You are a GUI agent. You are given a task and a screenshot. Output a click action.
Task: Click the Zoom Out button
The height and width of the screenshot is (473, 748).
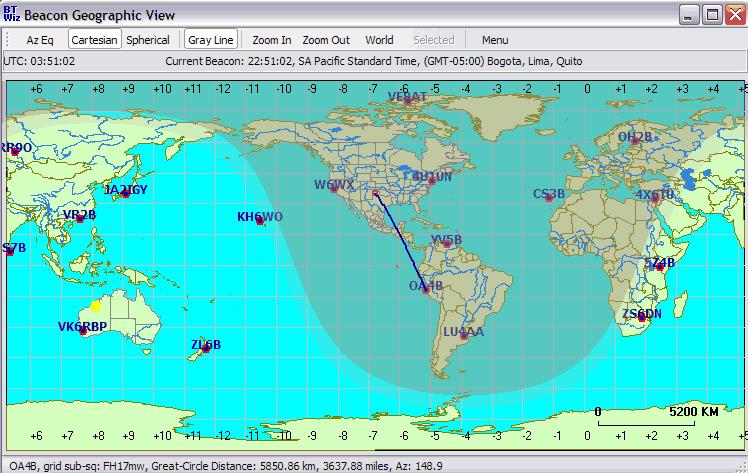[x=326, y=40]
